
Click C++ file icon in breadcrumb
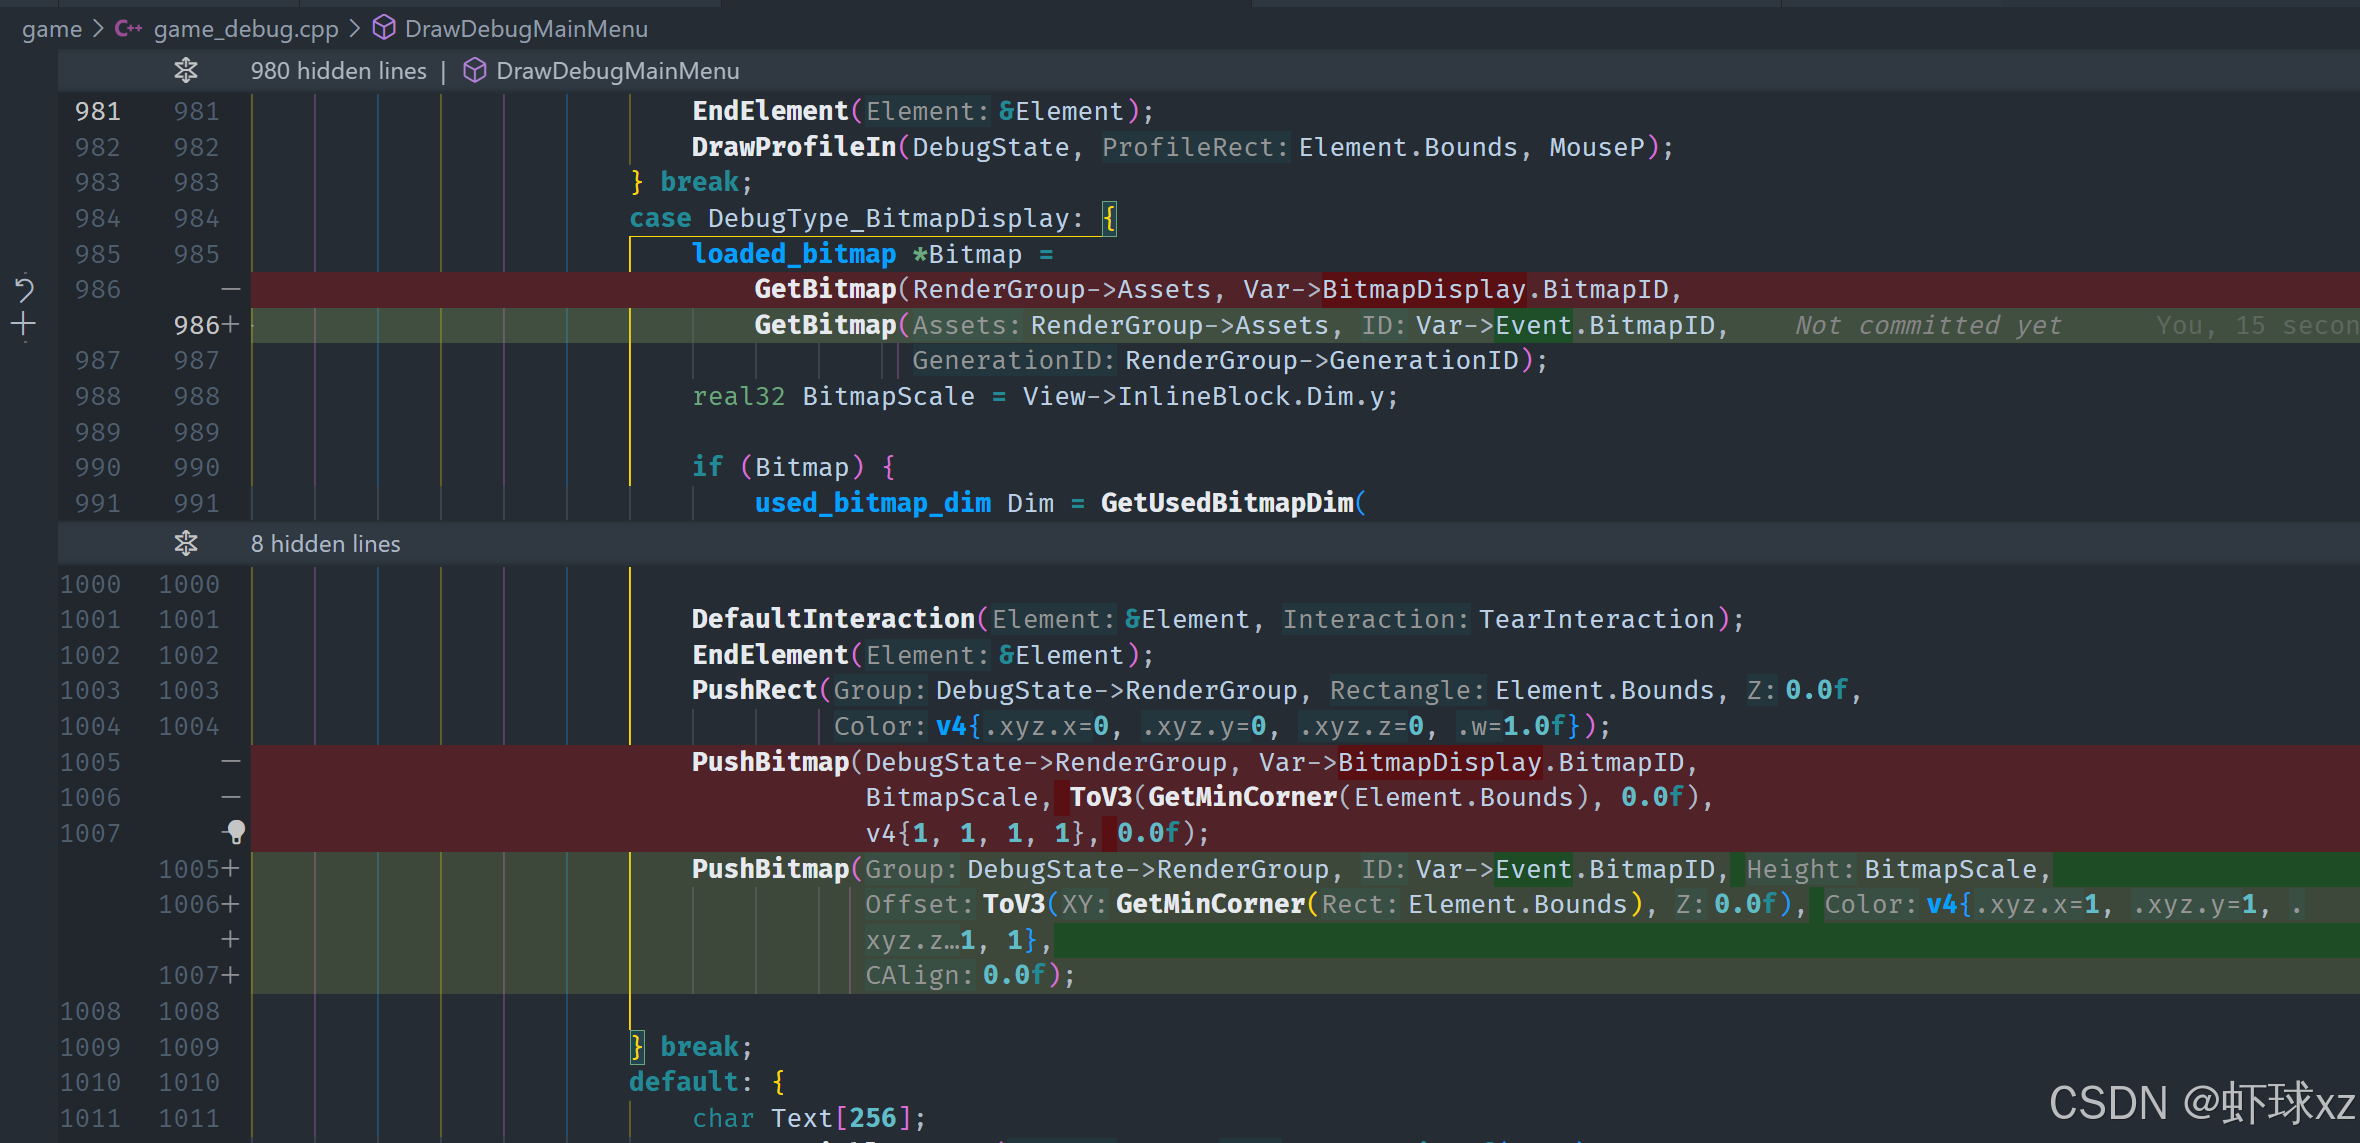128,29
